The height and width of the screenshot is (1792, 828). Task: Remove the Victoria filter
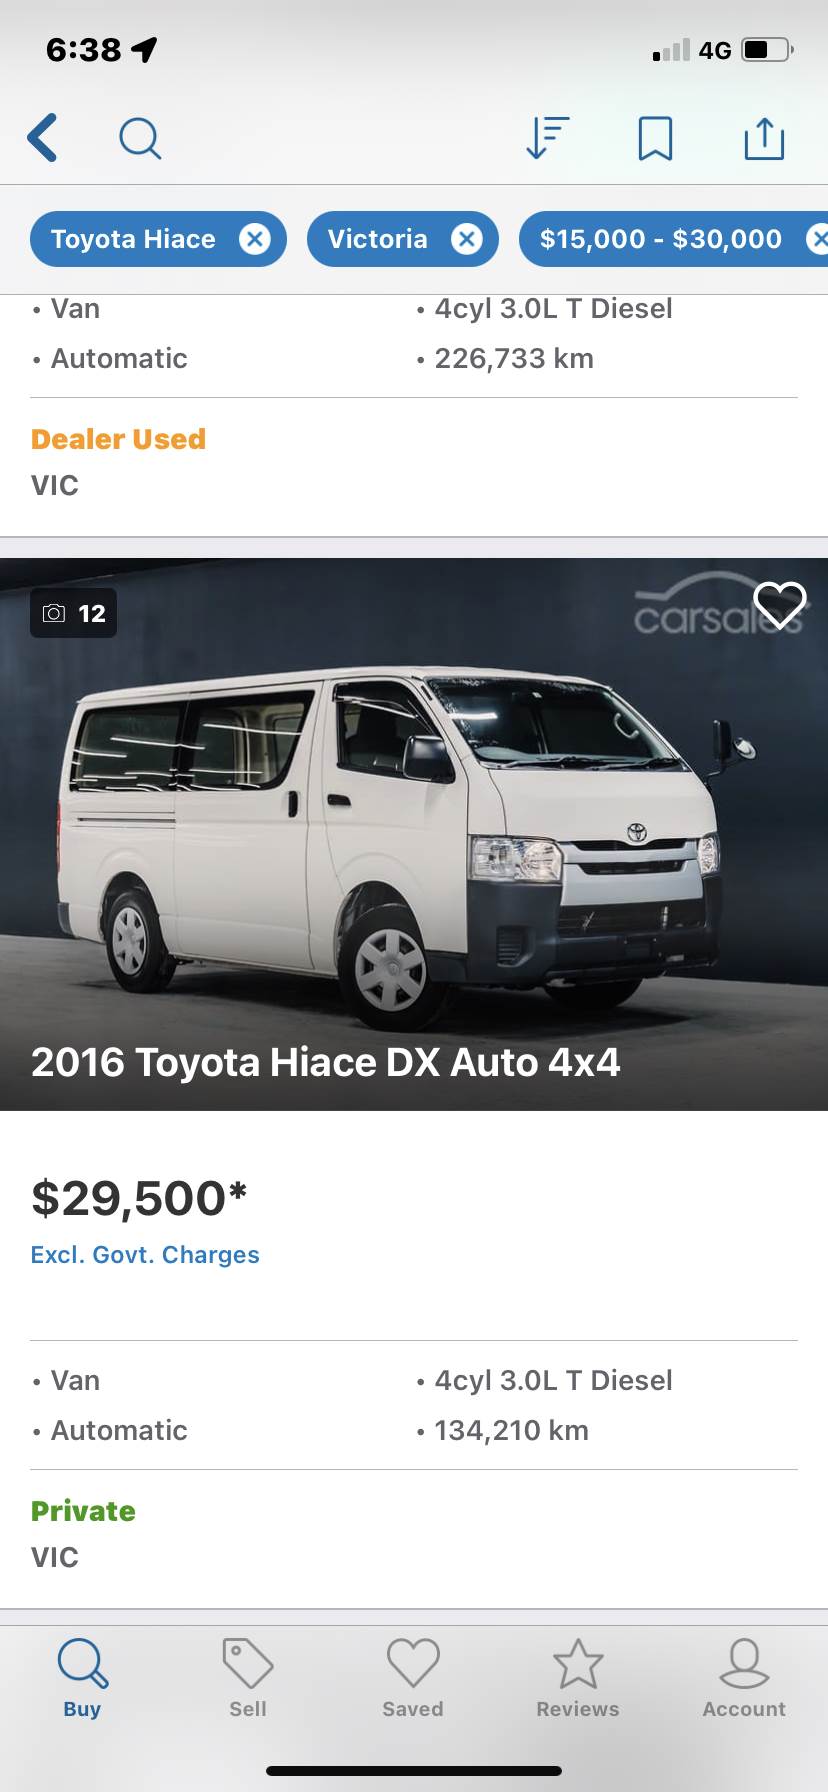(467, 239)
